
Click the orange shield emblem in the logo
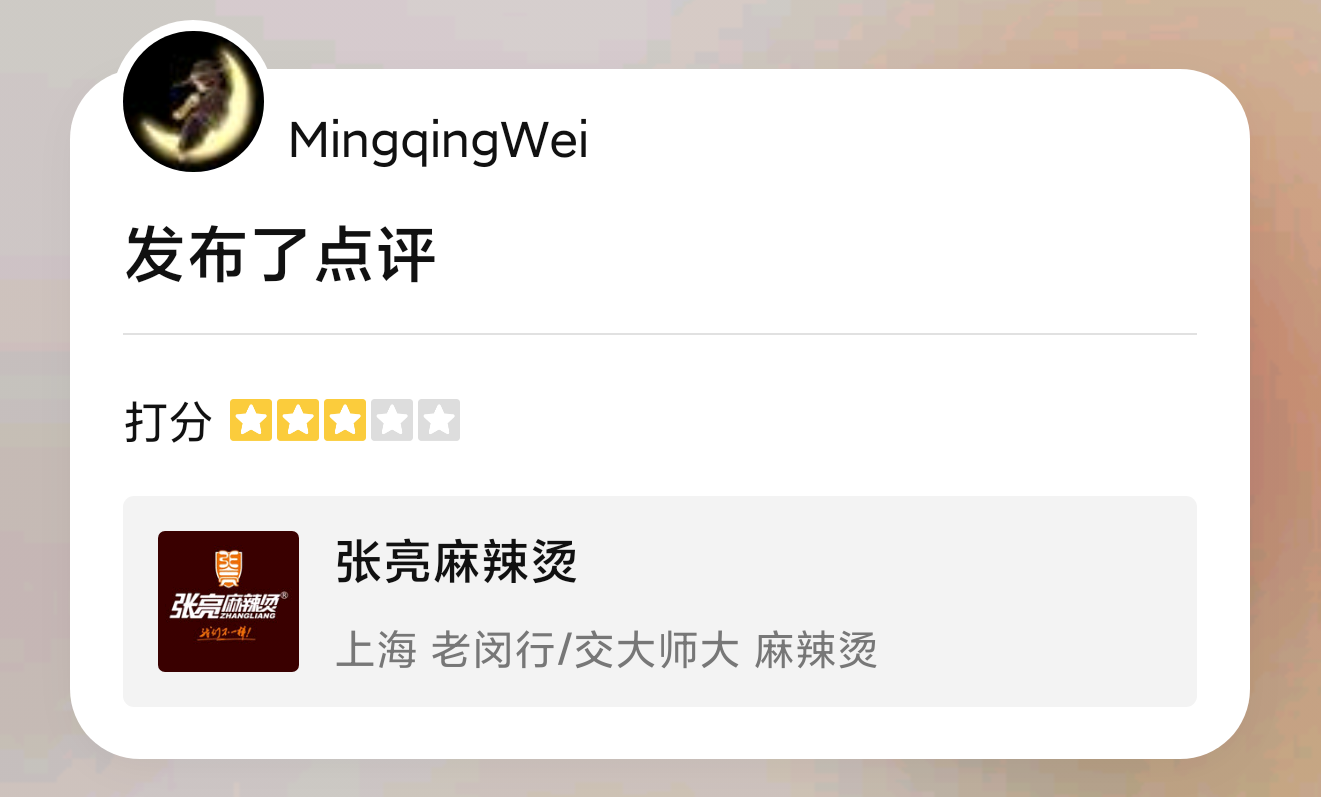(229, 567)
